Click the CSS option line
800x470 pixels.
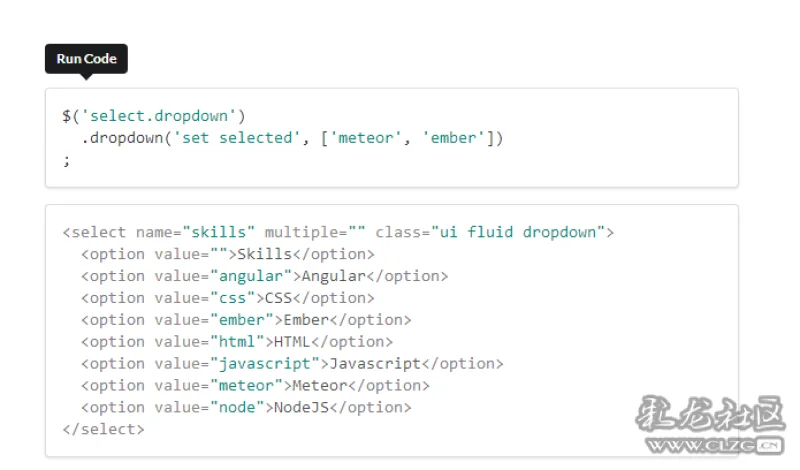[228, 298]
